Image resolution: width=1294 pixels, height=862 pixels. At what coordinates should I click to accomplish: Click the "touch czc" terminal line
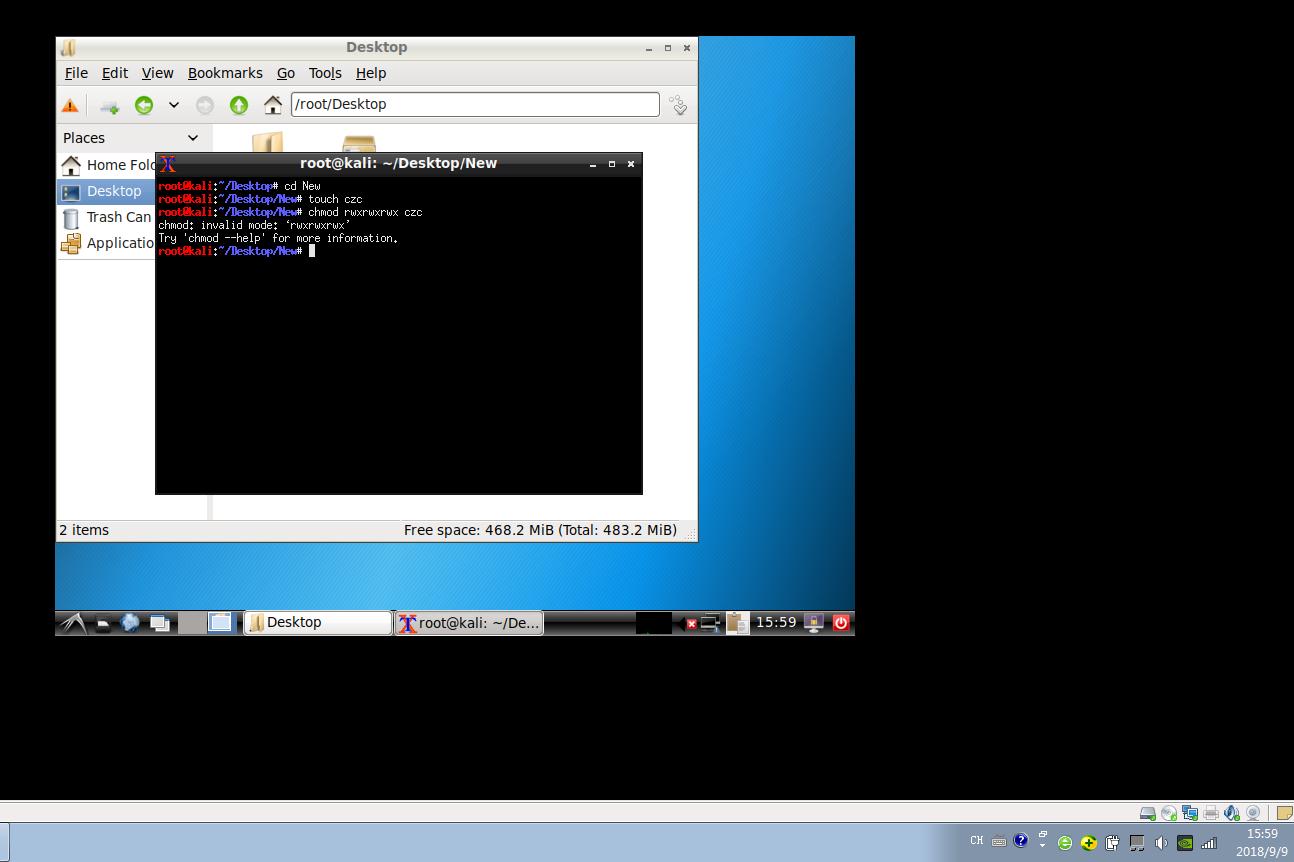[260, 199]
